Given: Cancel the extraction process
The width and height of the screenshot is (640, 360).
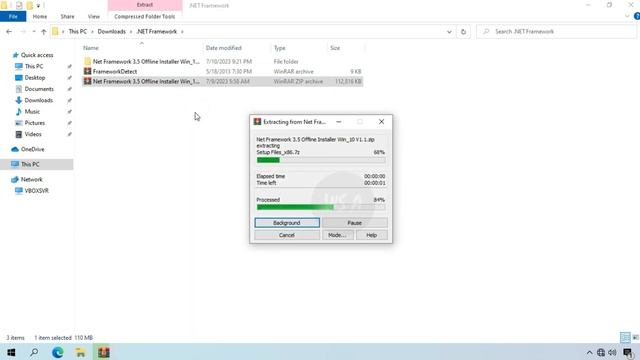Looking at the screenshot, I should [287, 235].
